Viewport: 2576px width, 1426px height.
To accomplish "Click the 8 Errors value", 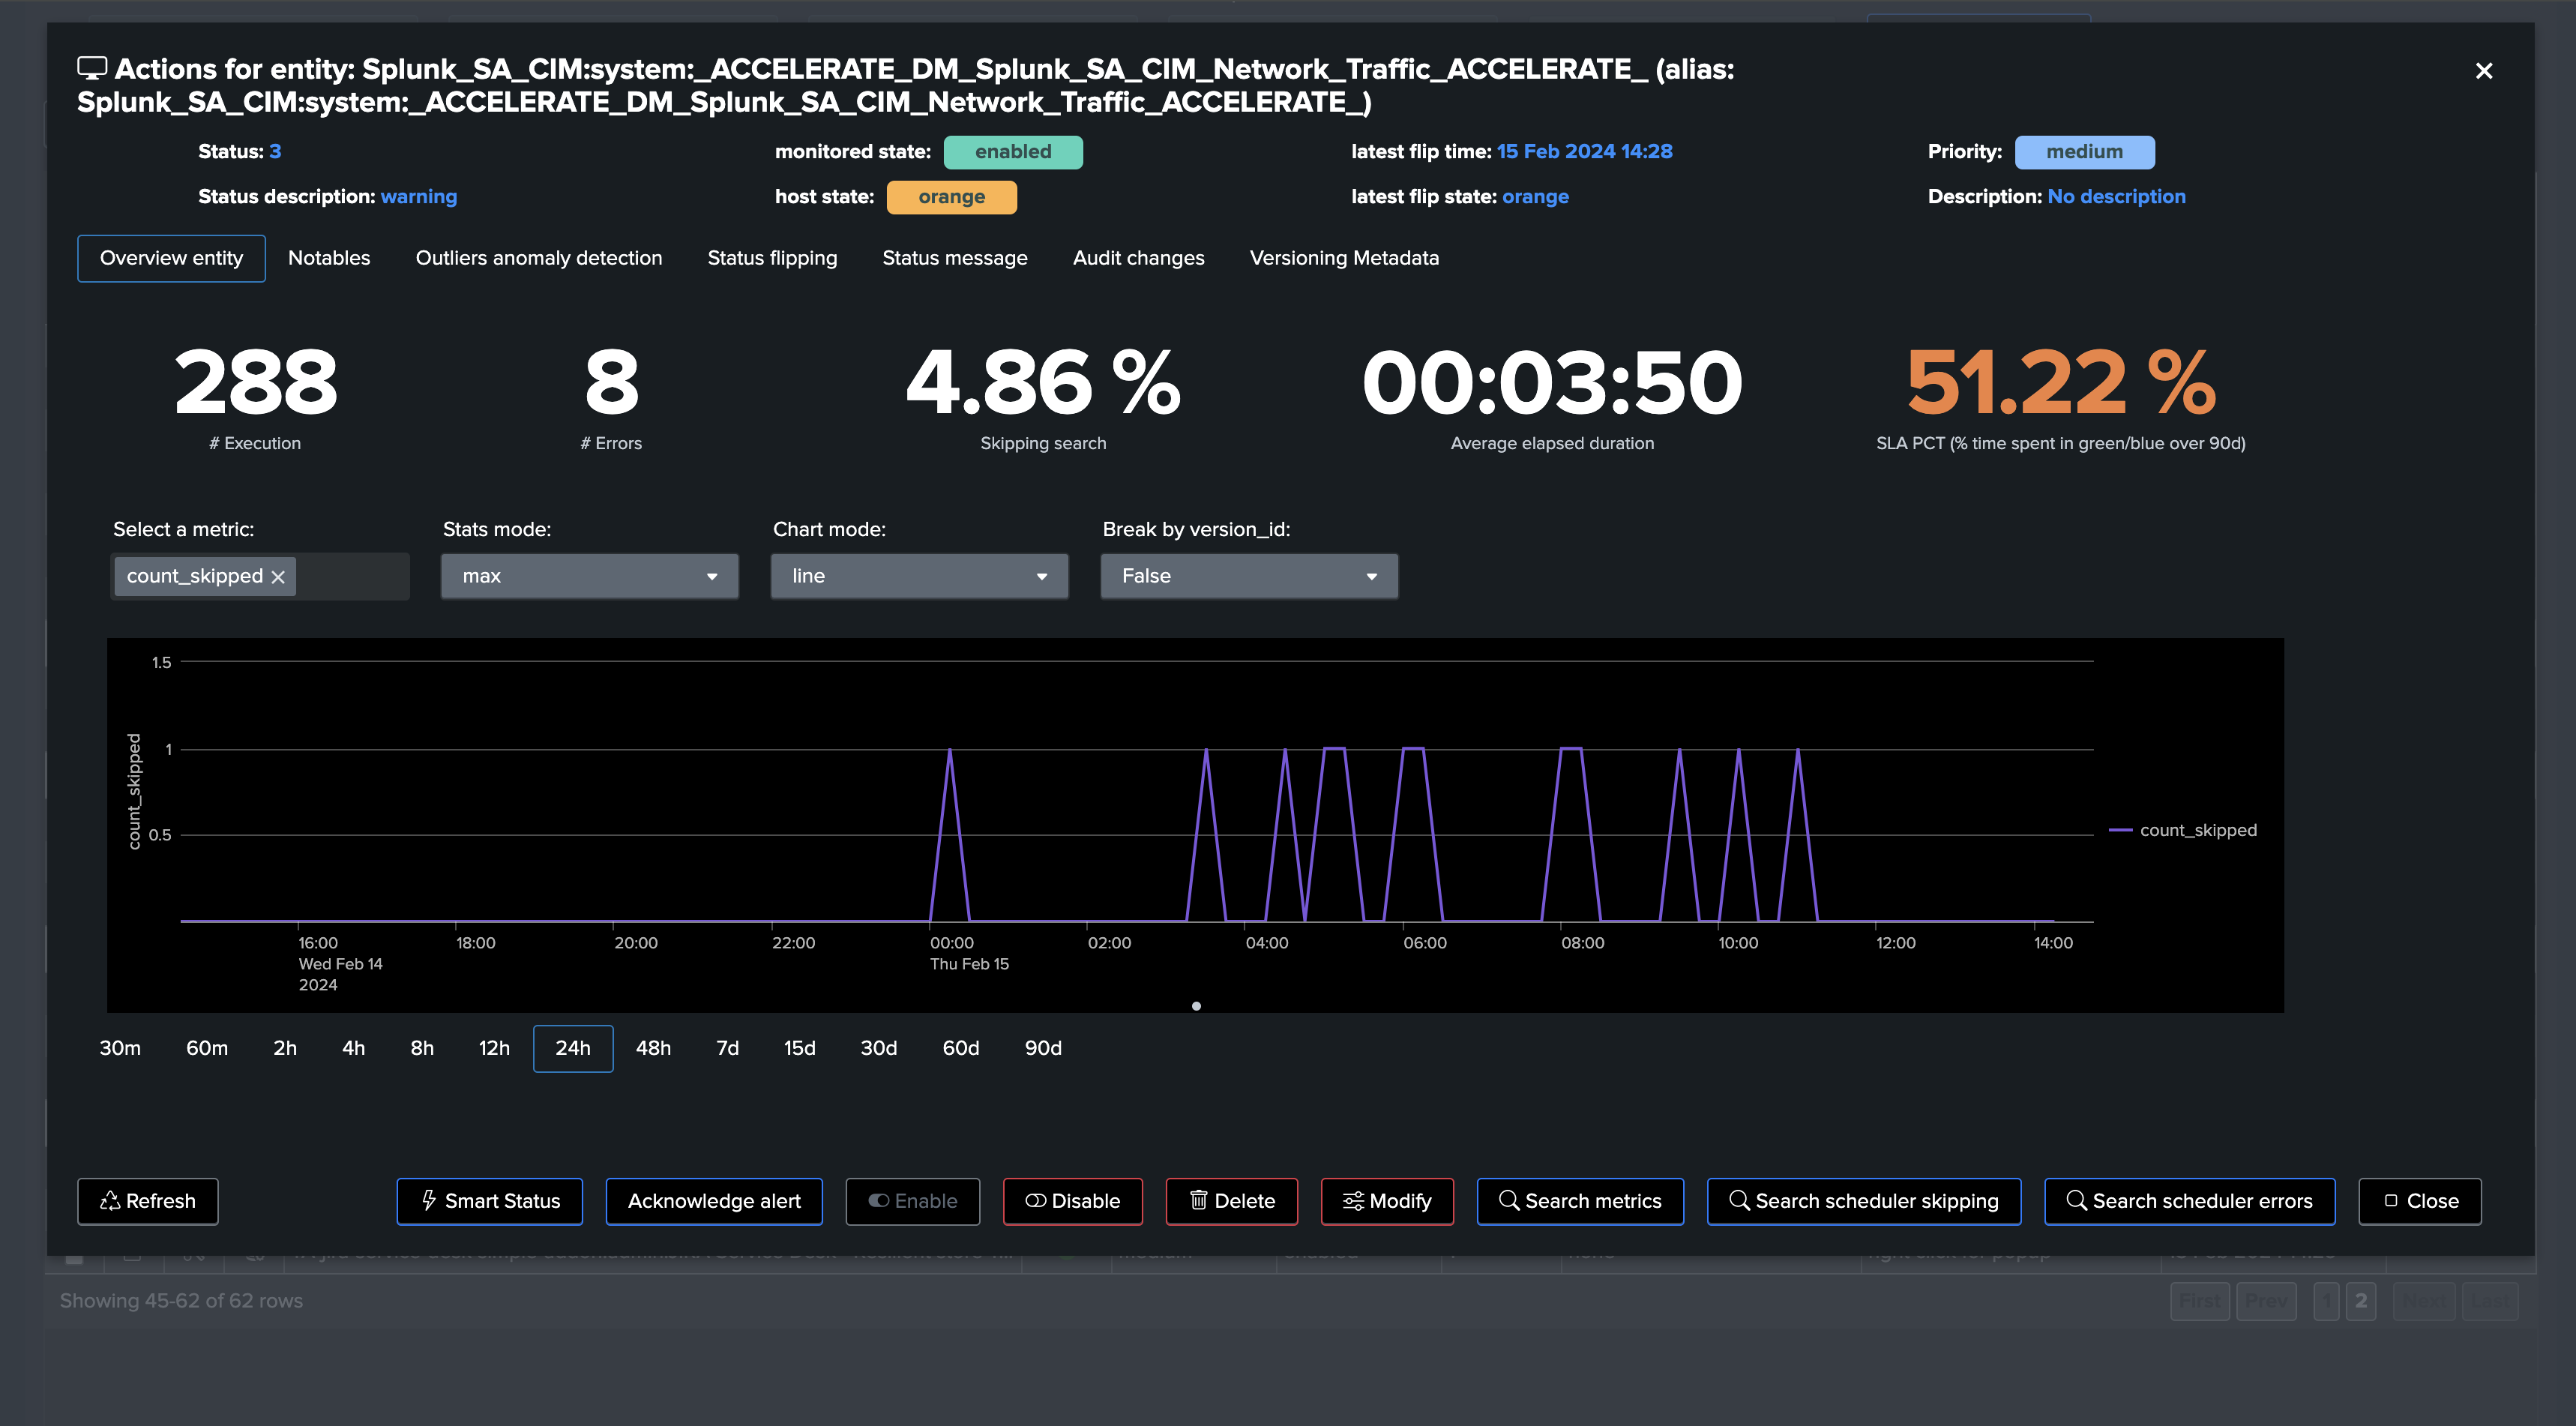I will [x=611, y=382].
